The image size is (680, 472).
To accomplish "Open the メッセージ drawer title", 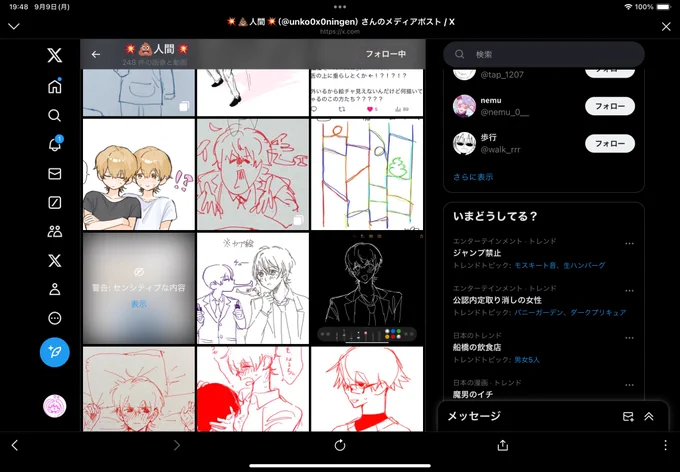I will point(474,416).
